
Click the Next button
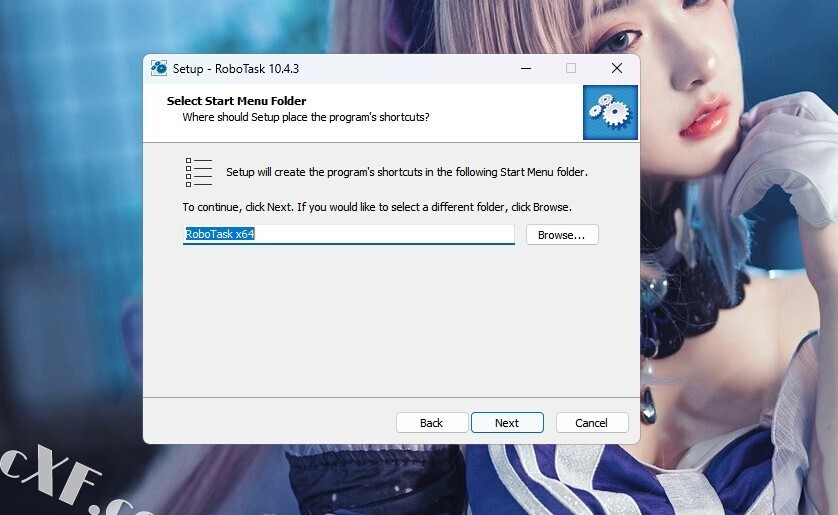click(507, 423)
